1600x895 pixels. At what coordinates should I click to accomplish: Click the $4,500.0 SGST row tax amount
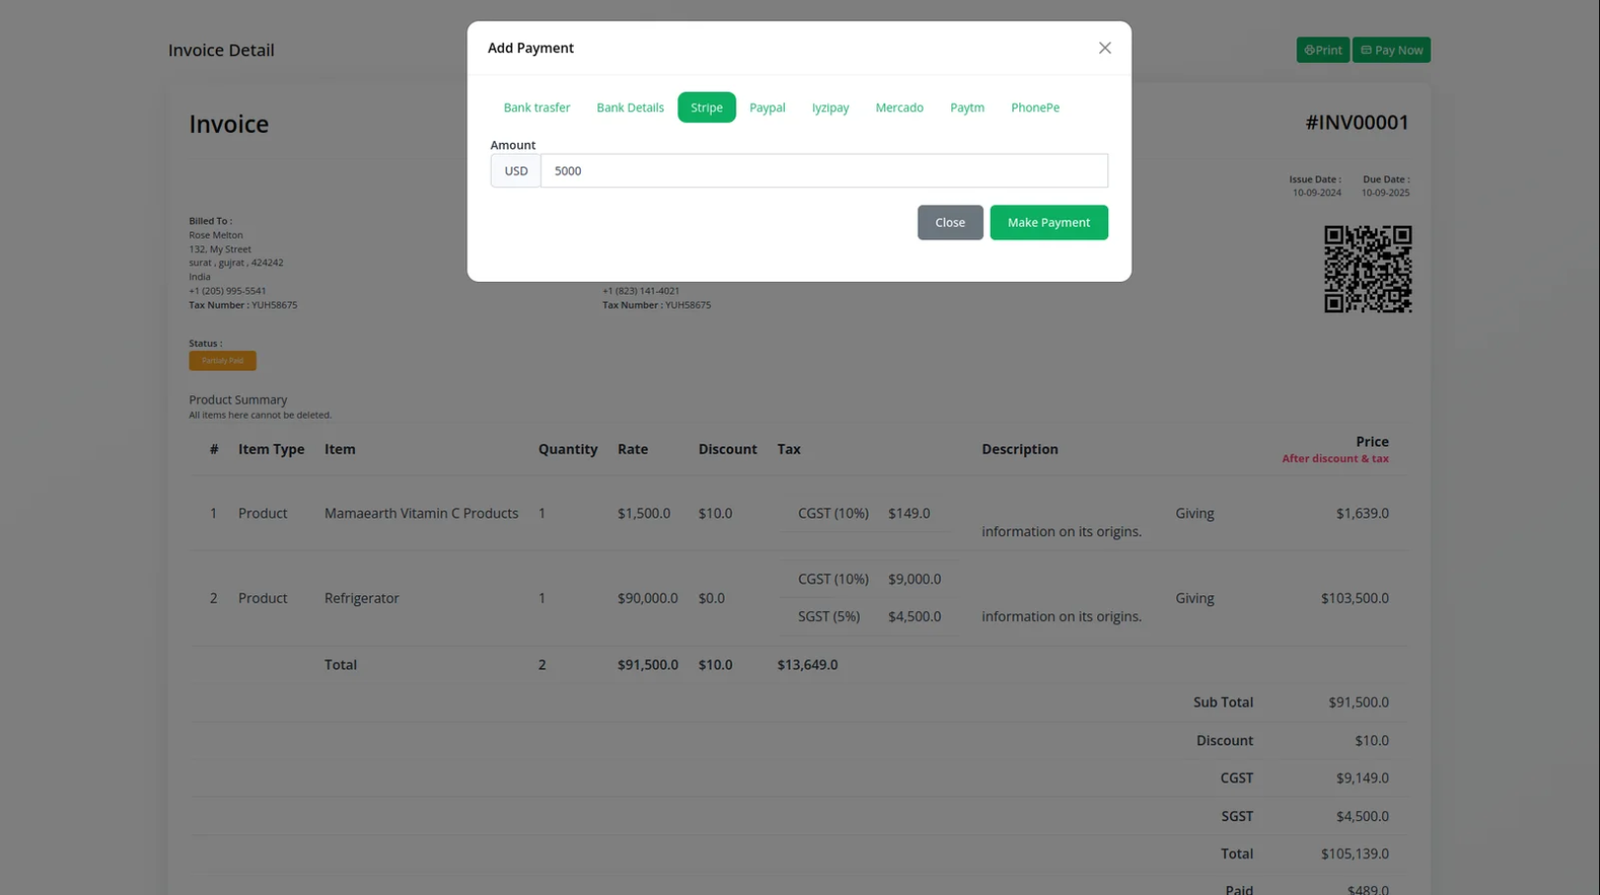[x=915, y=616]
